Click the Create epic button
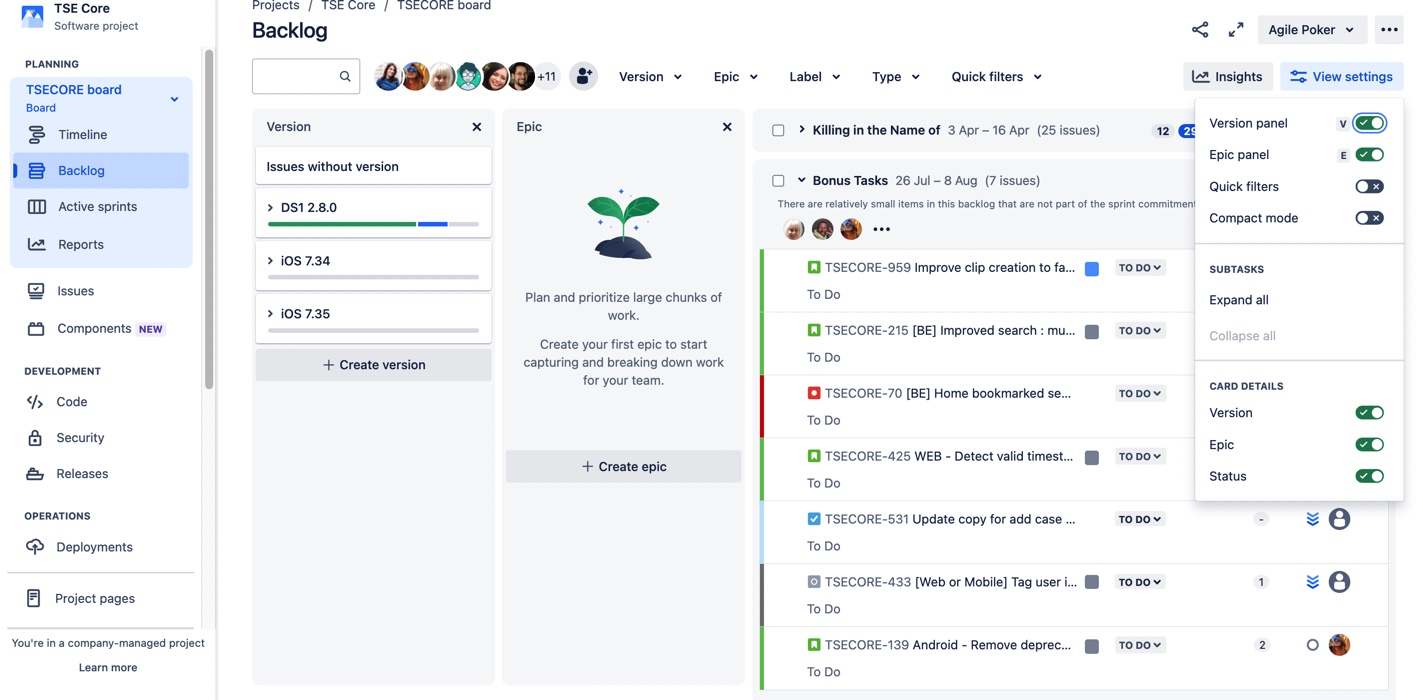This screenshot has height=700, width=1423. point(624,466)
